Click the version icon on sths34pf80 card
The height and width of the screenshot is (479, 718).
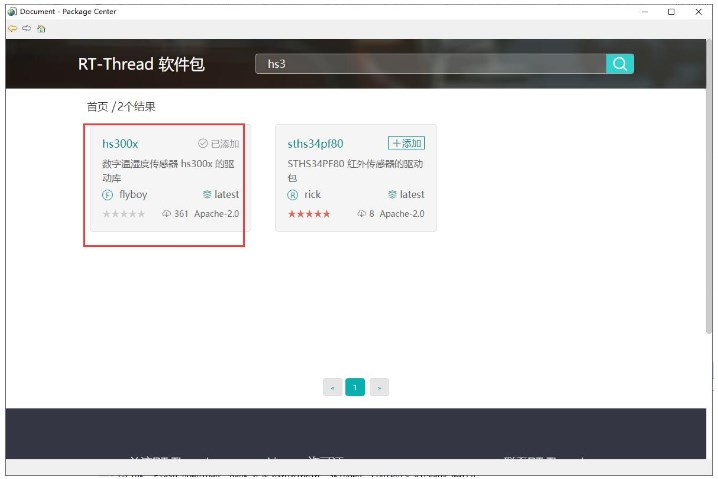392,195
